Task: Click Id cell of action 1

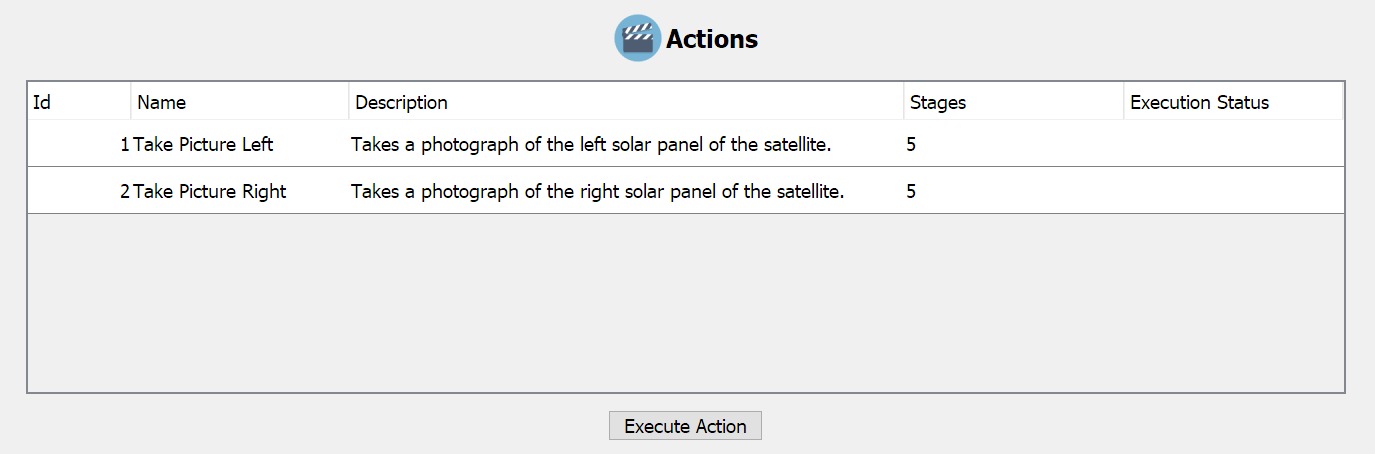Action: coord(124,144)
